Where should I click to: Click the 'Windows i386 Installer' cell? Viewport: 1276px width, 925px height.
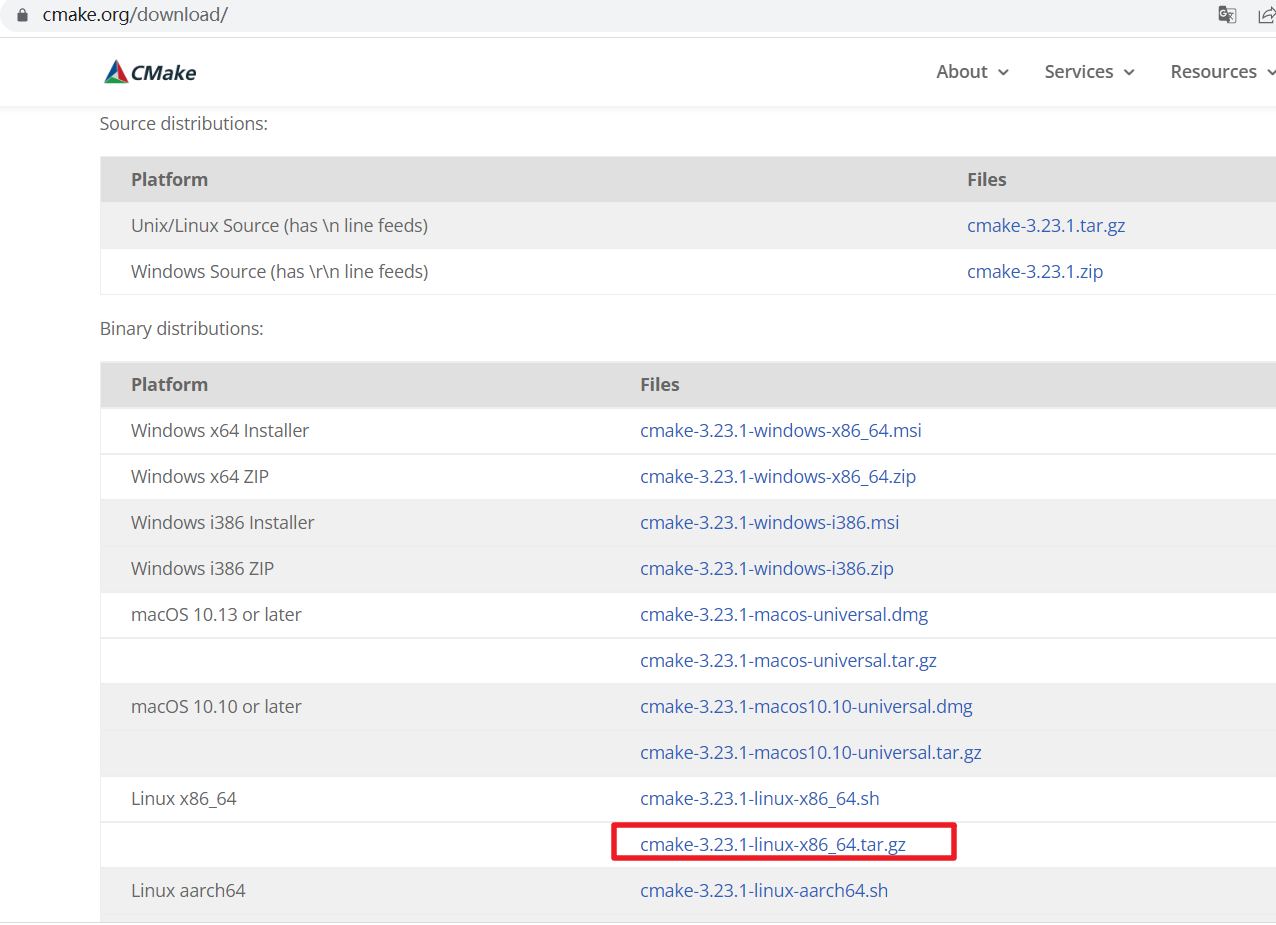223,523
